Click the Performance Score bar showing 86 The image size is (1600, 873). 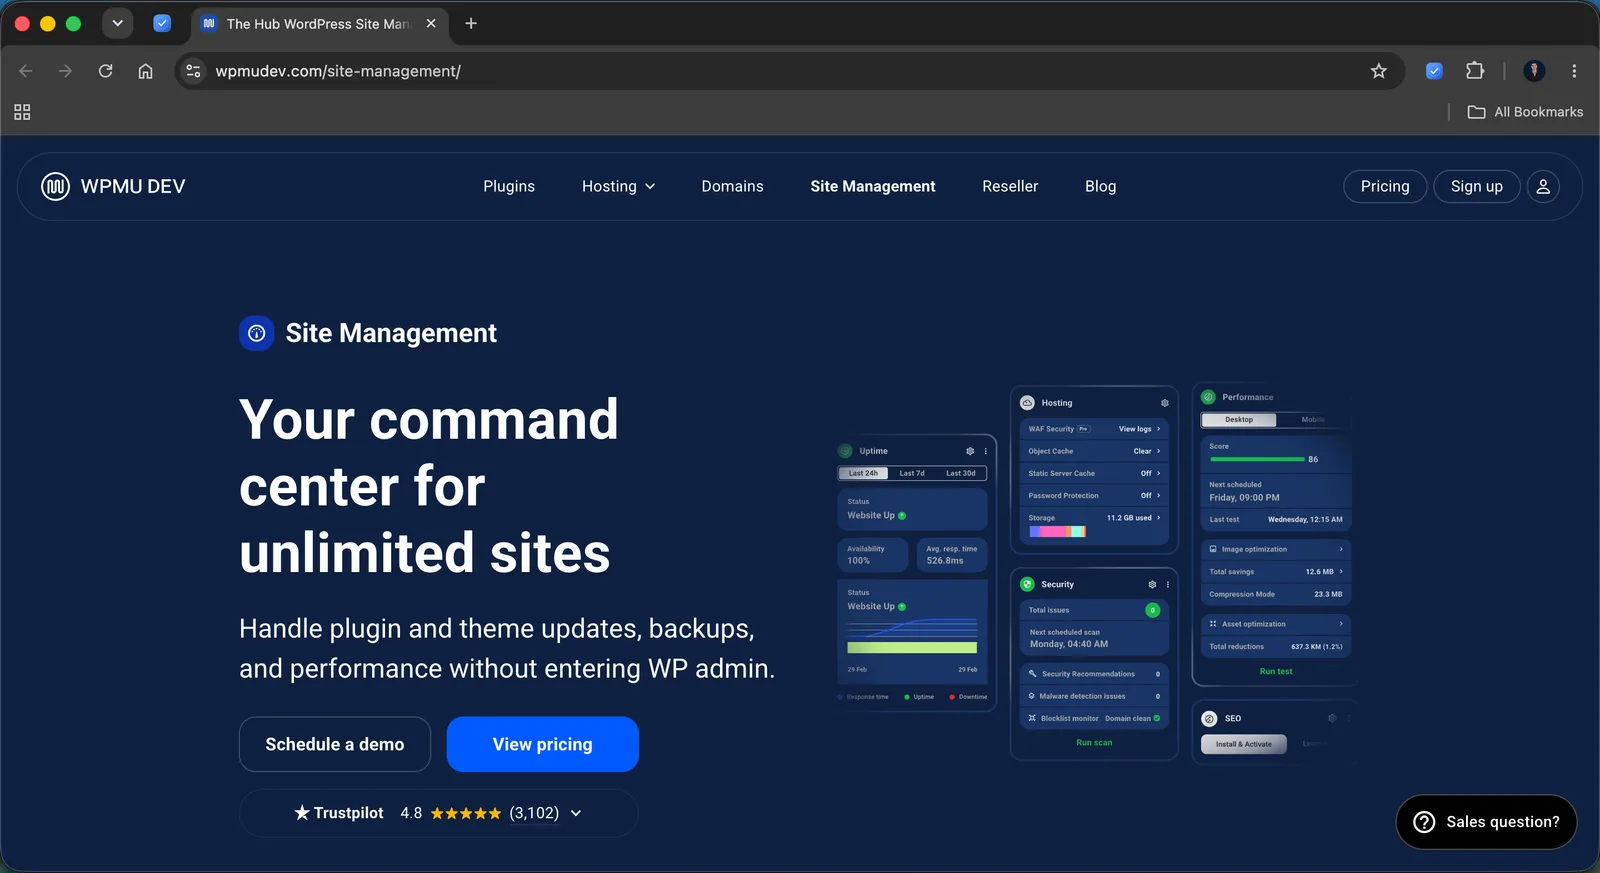pos(1257,459)
